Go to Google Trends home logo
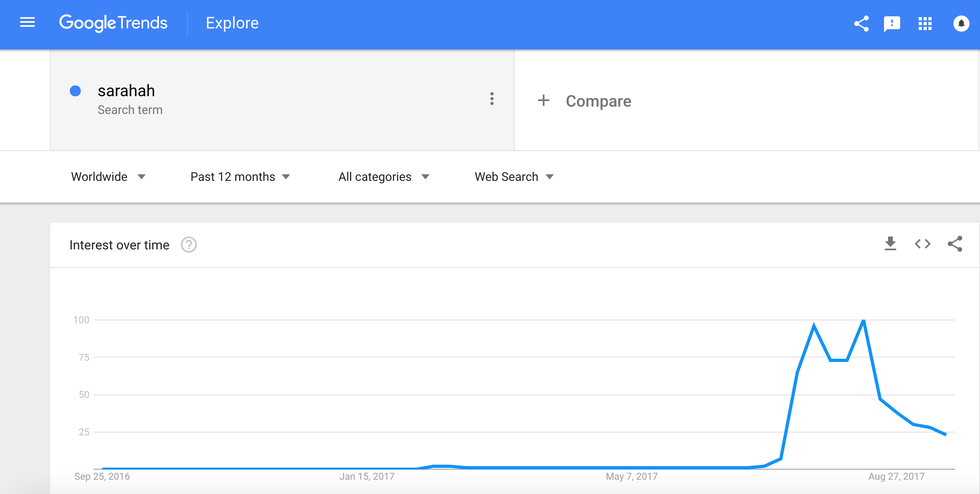This screenshot has height=494, width=980. [x=113, y=23]
